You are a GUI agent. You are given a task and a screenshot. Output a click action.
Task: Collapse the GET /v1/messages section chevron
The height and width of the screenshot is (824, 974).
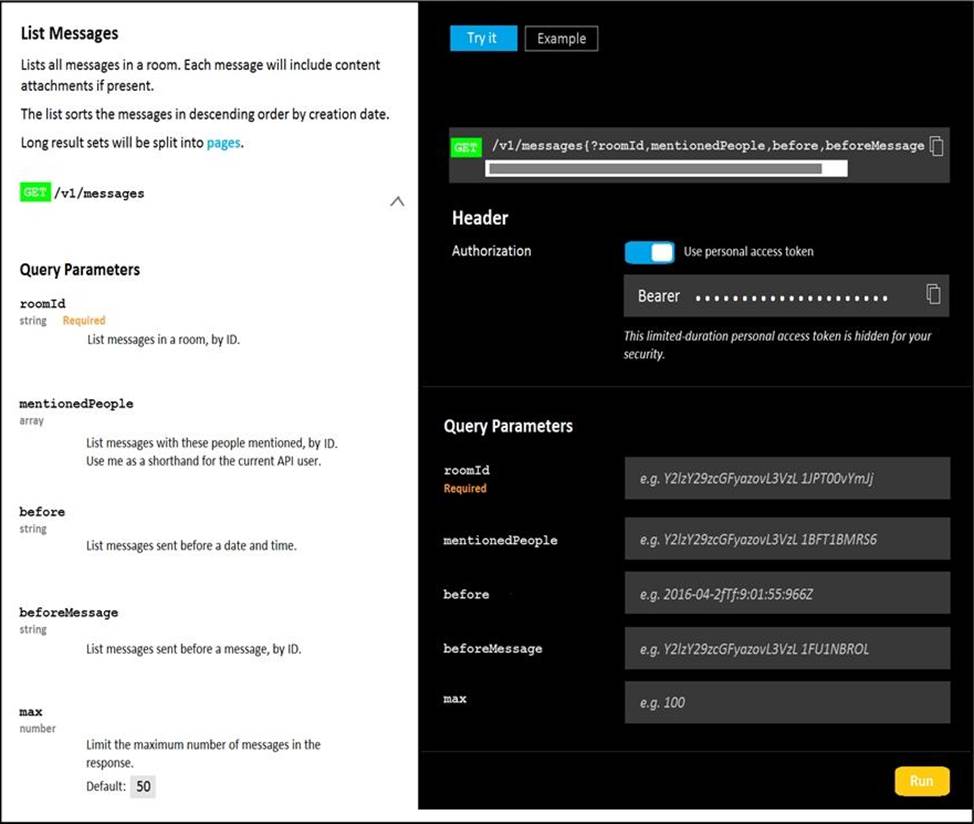coord(397,201)
